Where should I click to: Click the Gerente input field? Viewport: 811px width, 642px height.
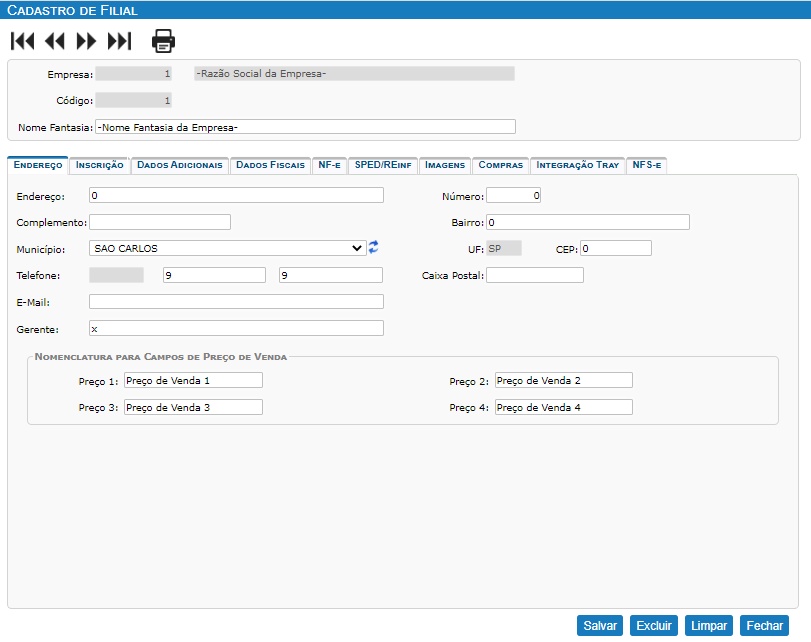[x=236, y=328]
